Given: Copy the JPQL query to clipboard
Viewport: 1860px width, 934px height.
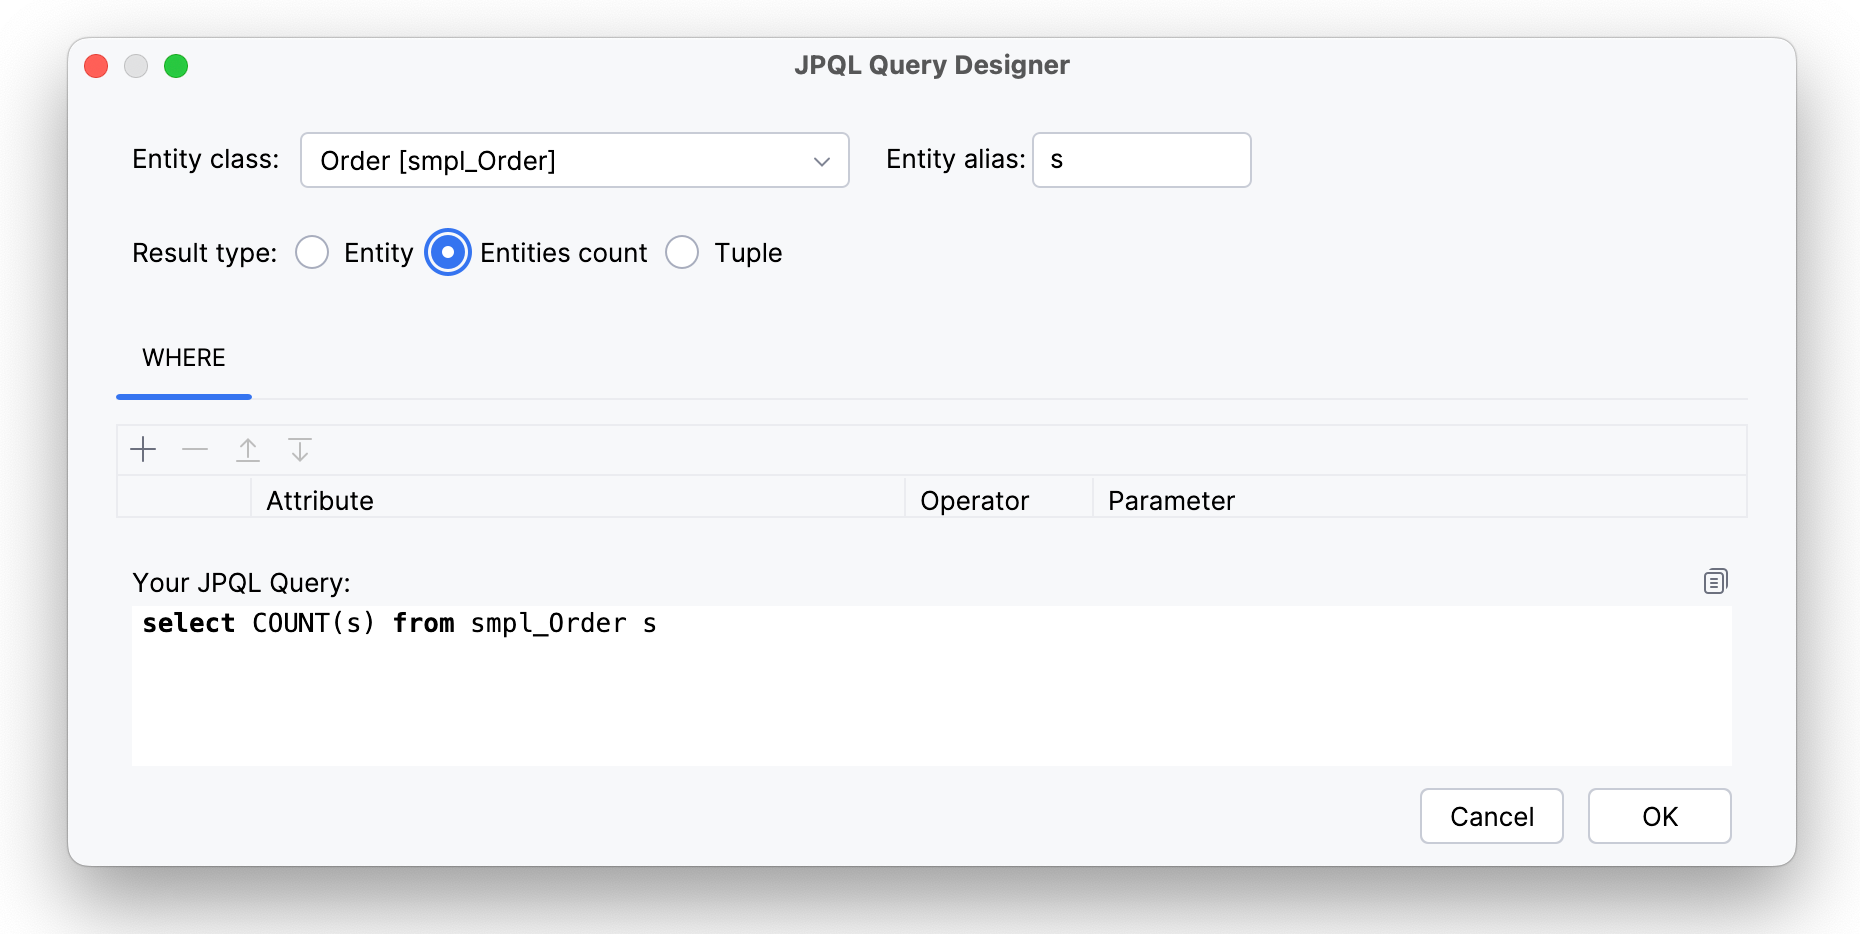Looking at the screenshot, I should pos(1715,581).
